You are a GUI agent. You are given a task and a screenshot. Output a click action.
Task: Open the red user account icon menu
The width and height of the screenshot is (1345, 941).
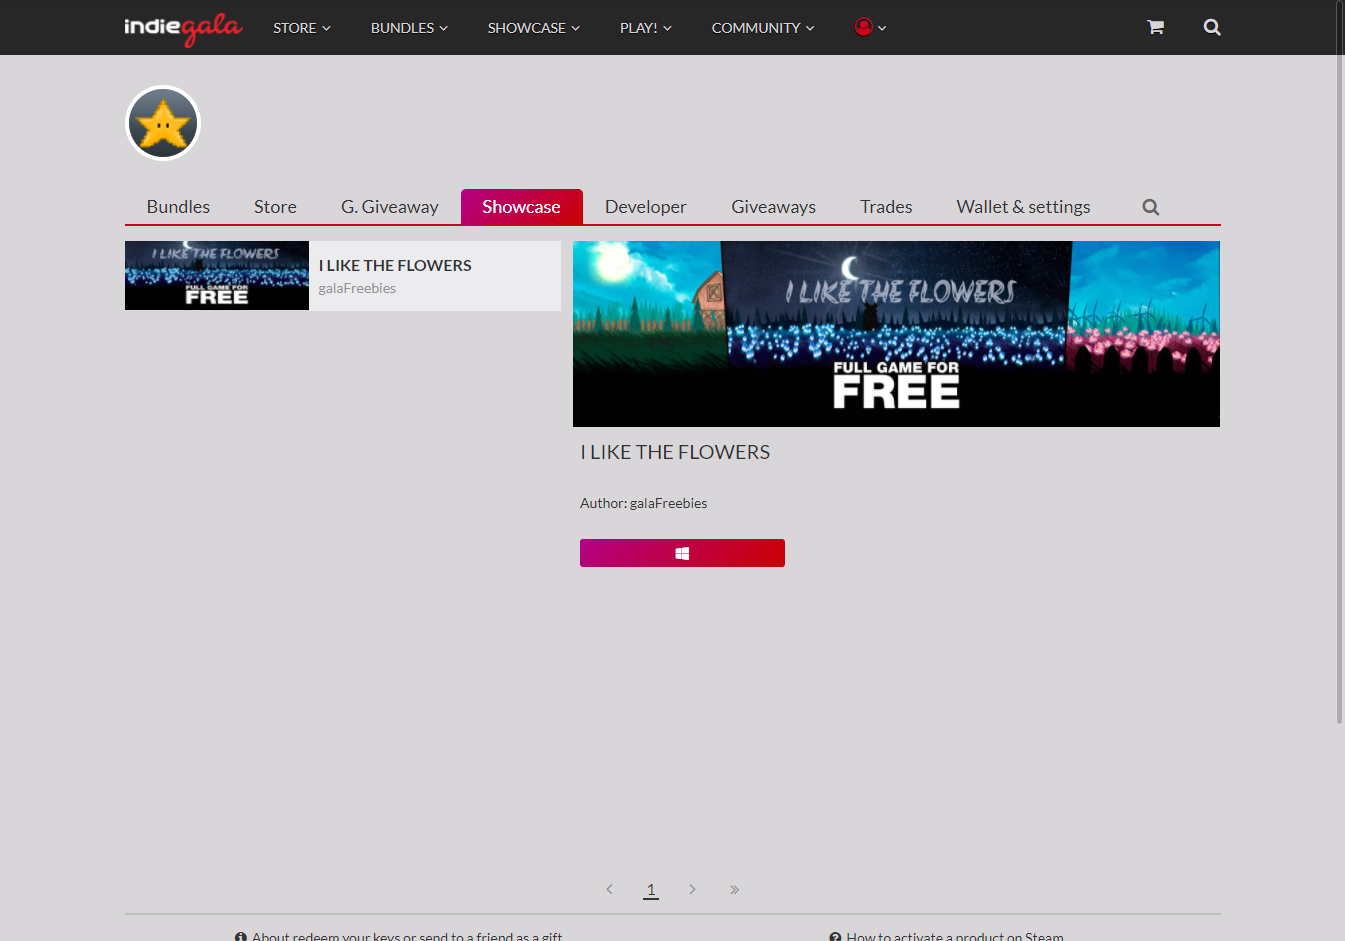[x=870, y=27]
